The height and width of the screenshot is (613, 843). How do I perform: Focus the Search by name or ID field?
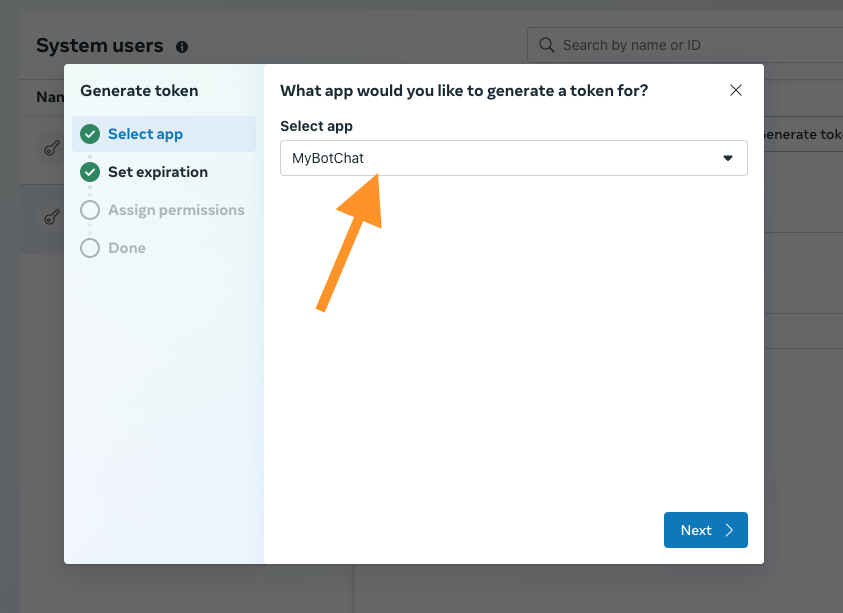(690, 45)
